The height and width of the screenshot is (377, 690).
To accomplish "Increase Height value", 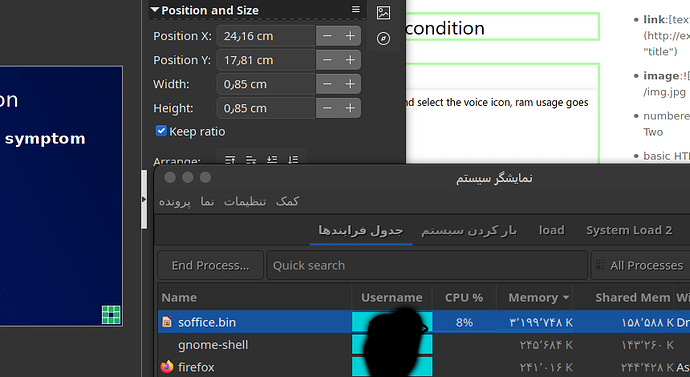I will [x=350, y=108].
